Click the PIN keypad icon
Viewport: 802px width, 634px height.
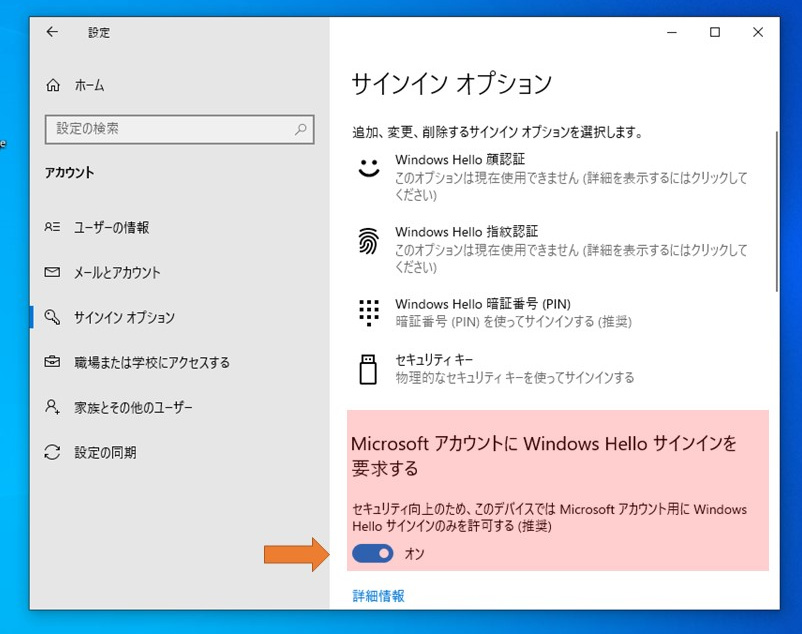[x=369, y=312]
